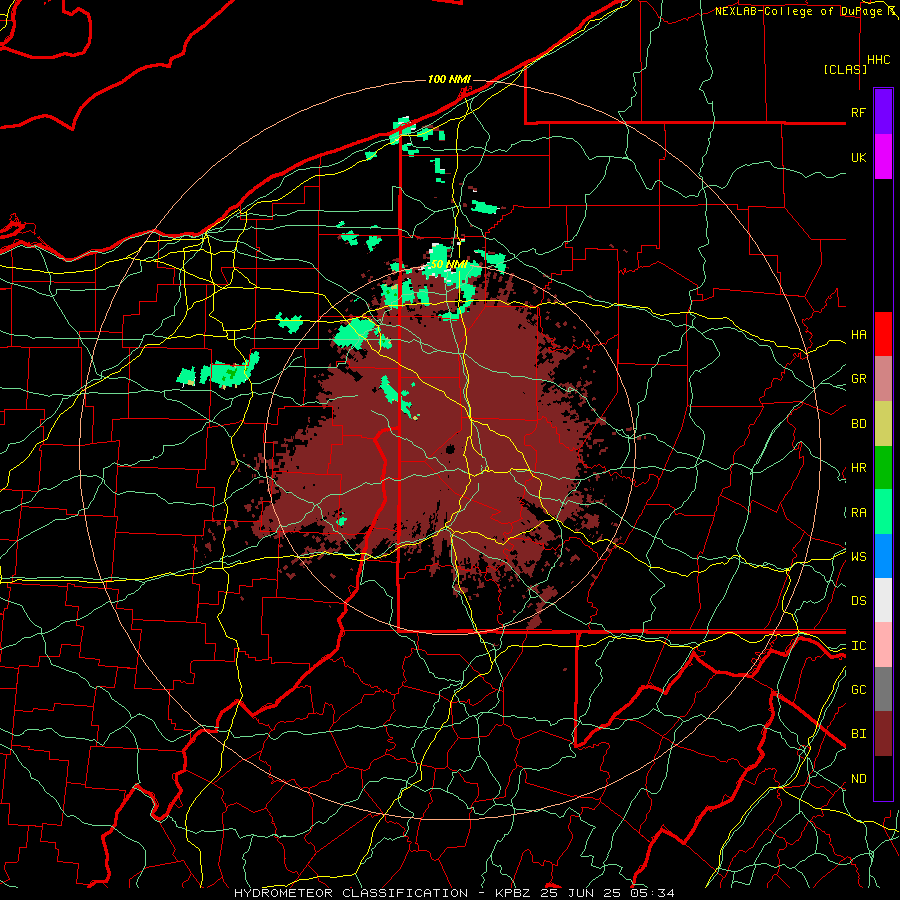Image resolution: width=900 pixels, height=900 pixels.
Task: Click the DS white legend swatch
Action: tap(883, 600)
